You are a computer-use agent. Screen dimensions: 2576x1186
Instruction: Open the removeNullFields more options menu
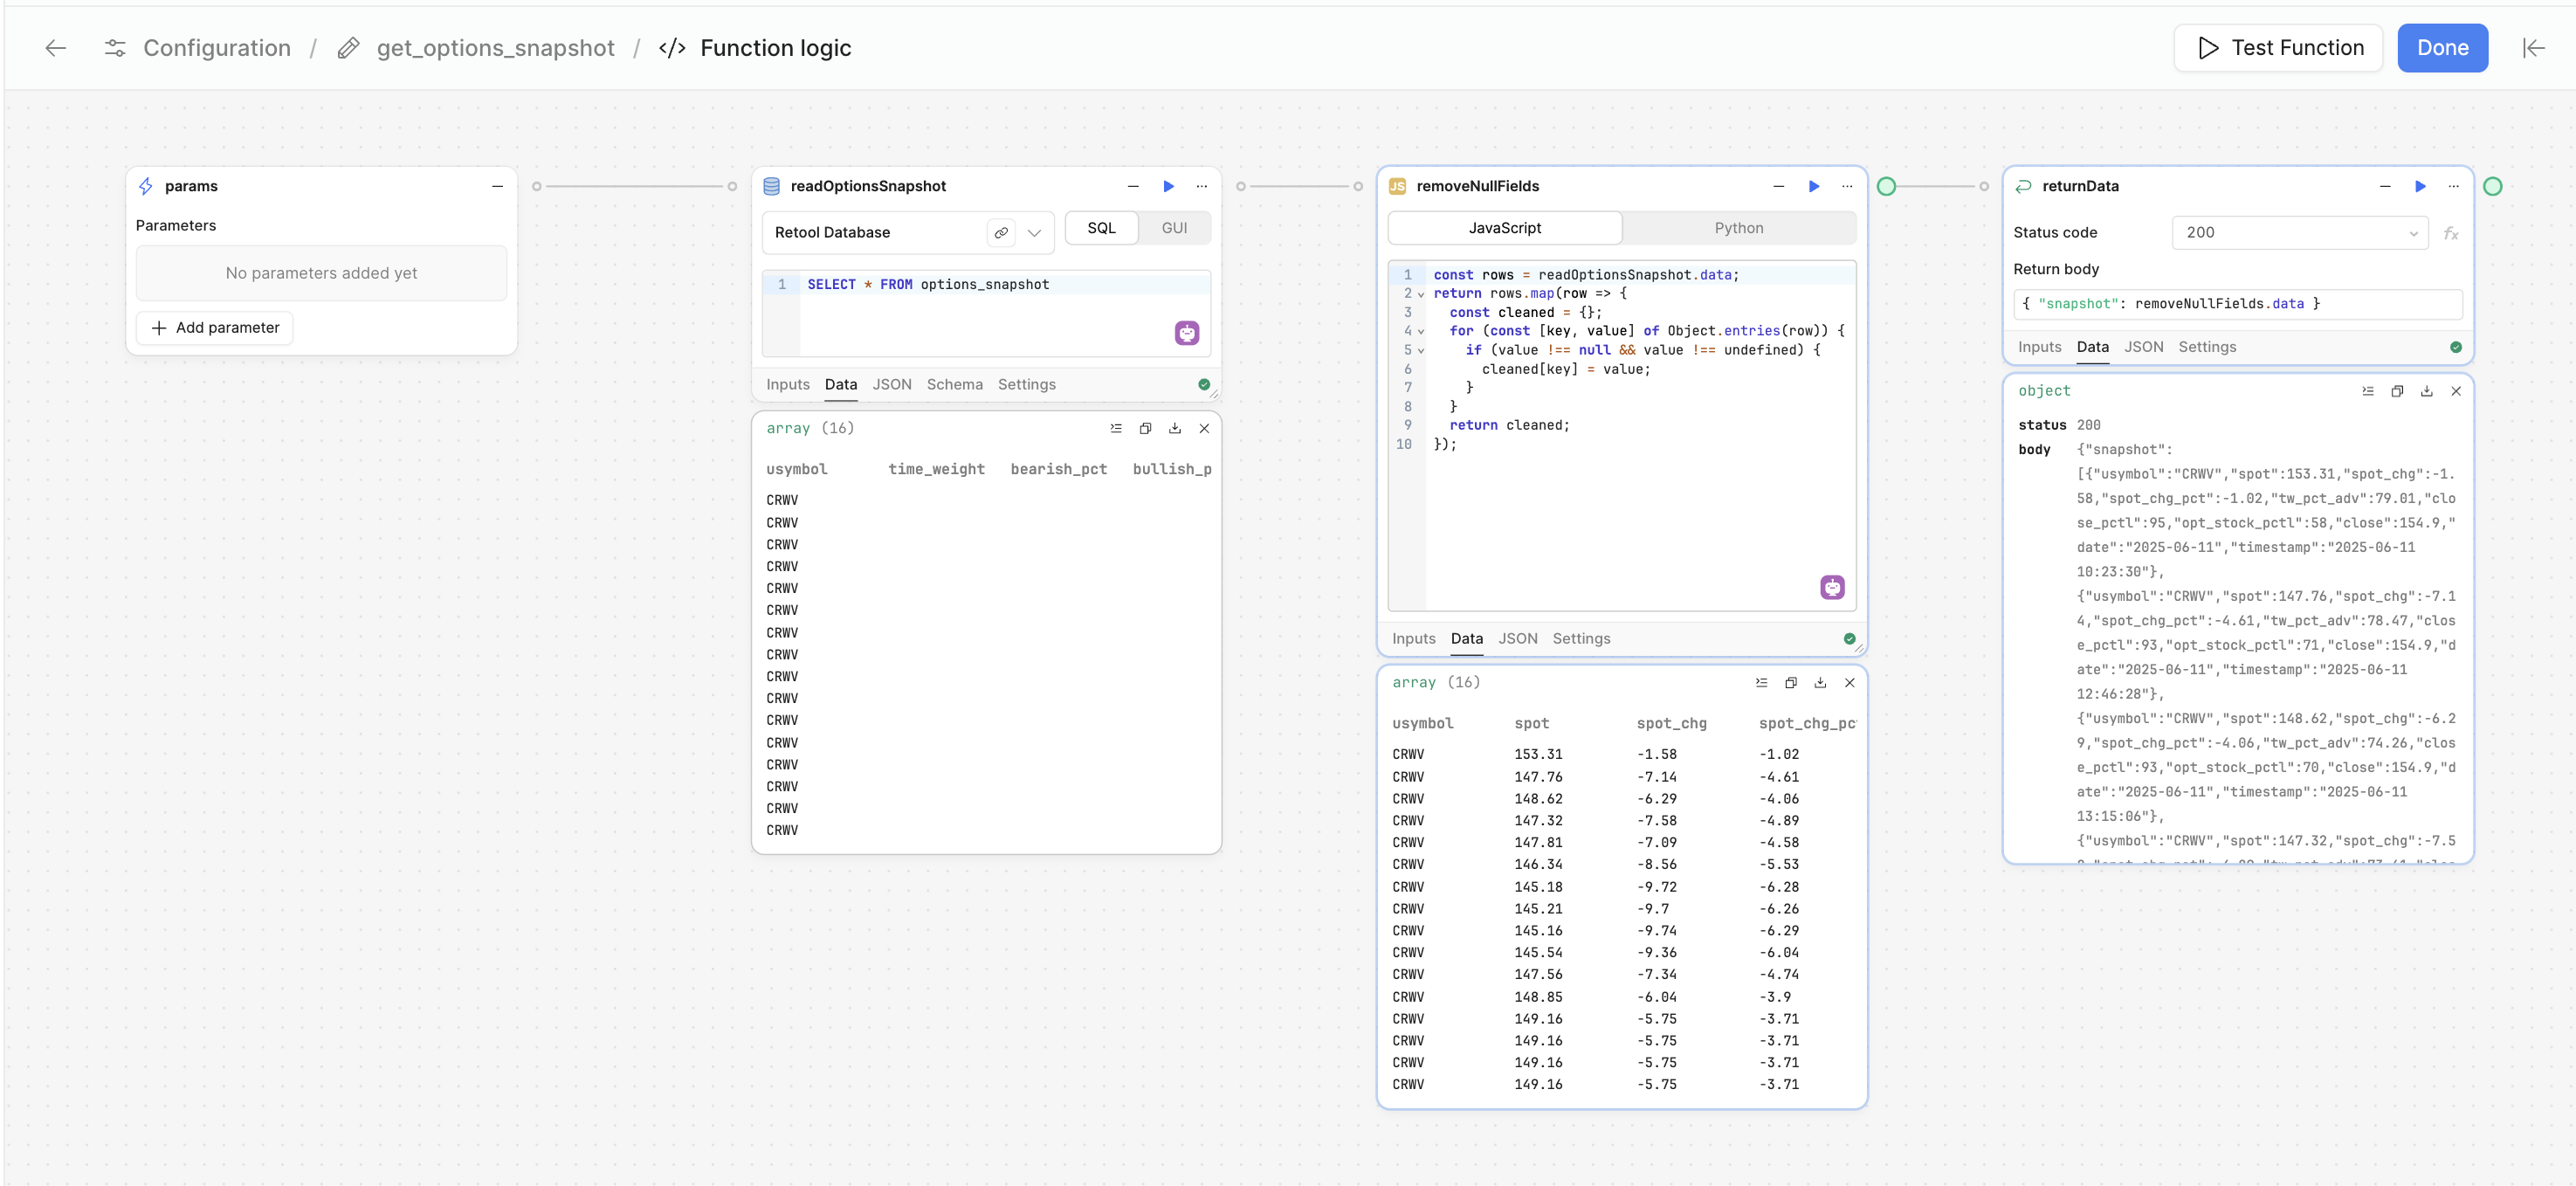pos(1847,186)
